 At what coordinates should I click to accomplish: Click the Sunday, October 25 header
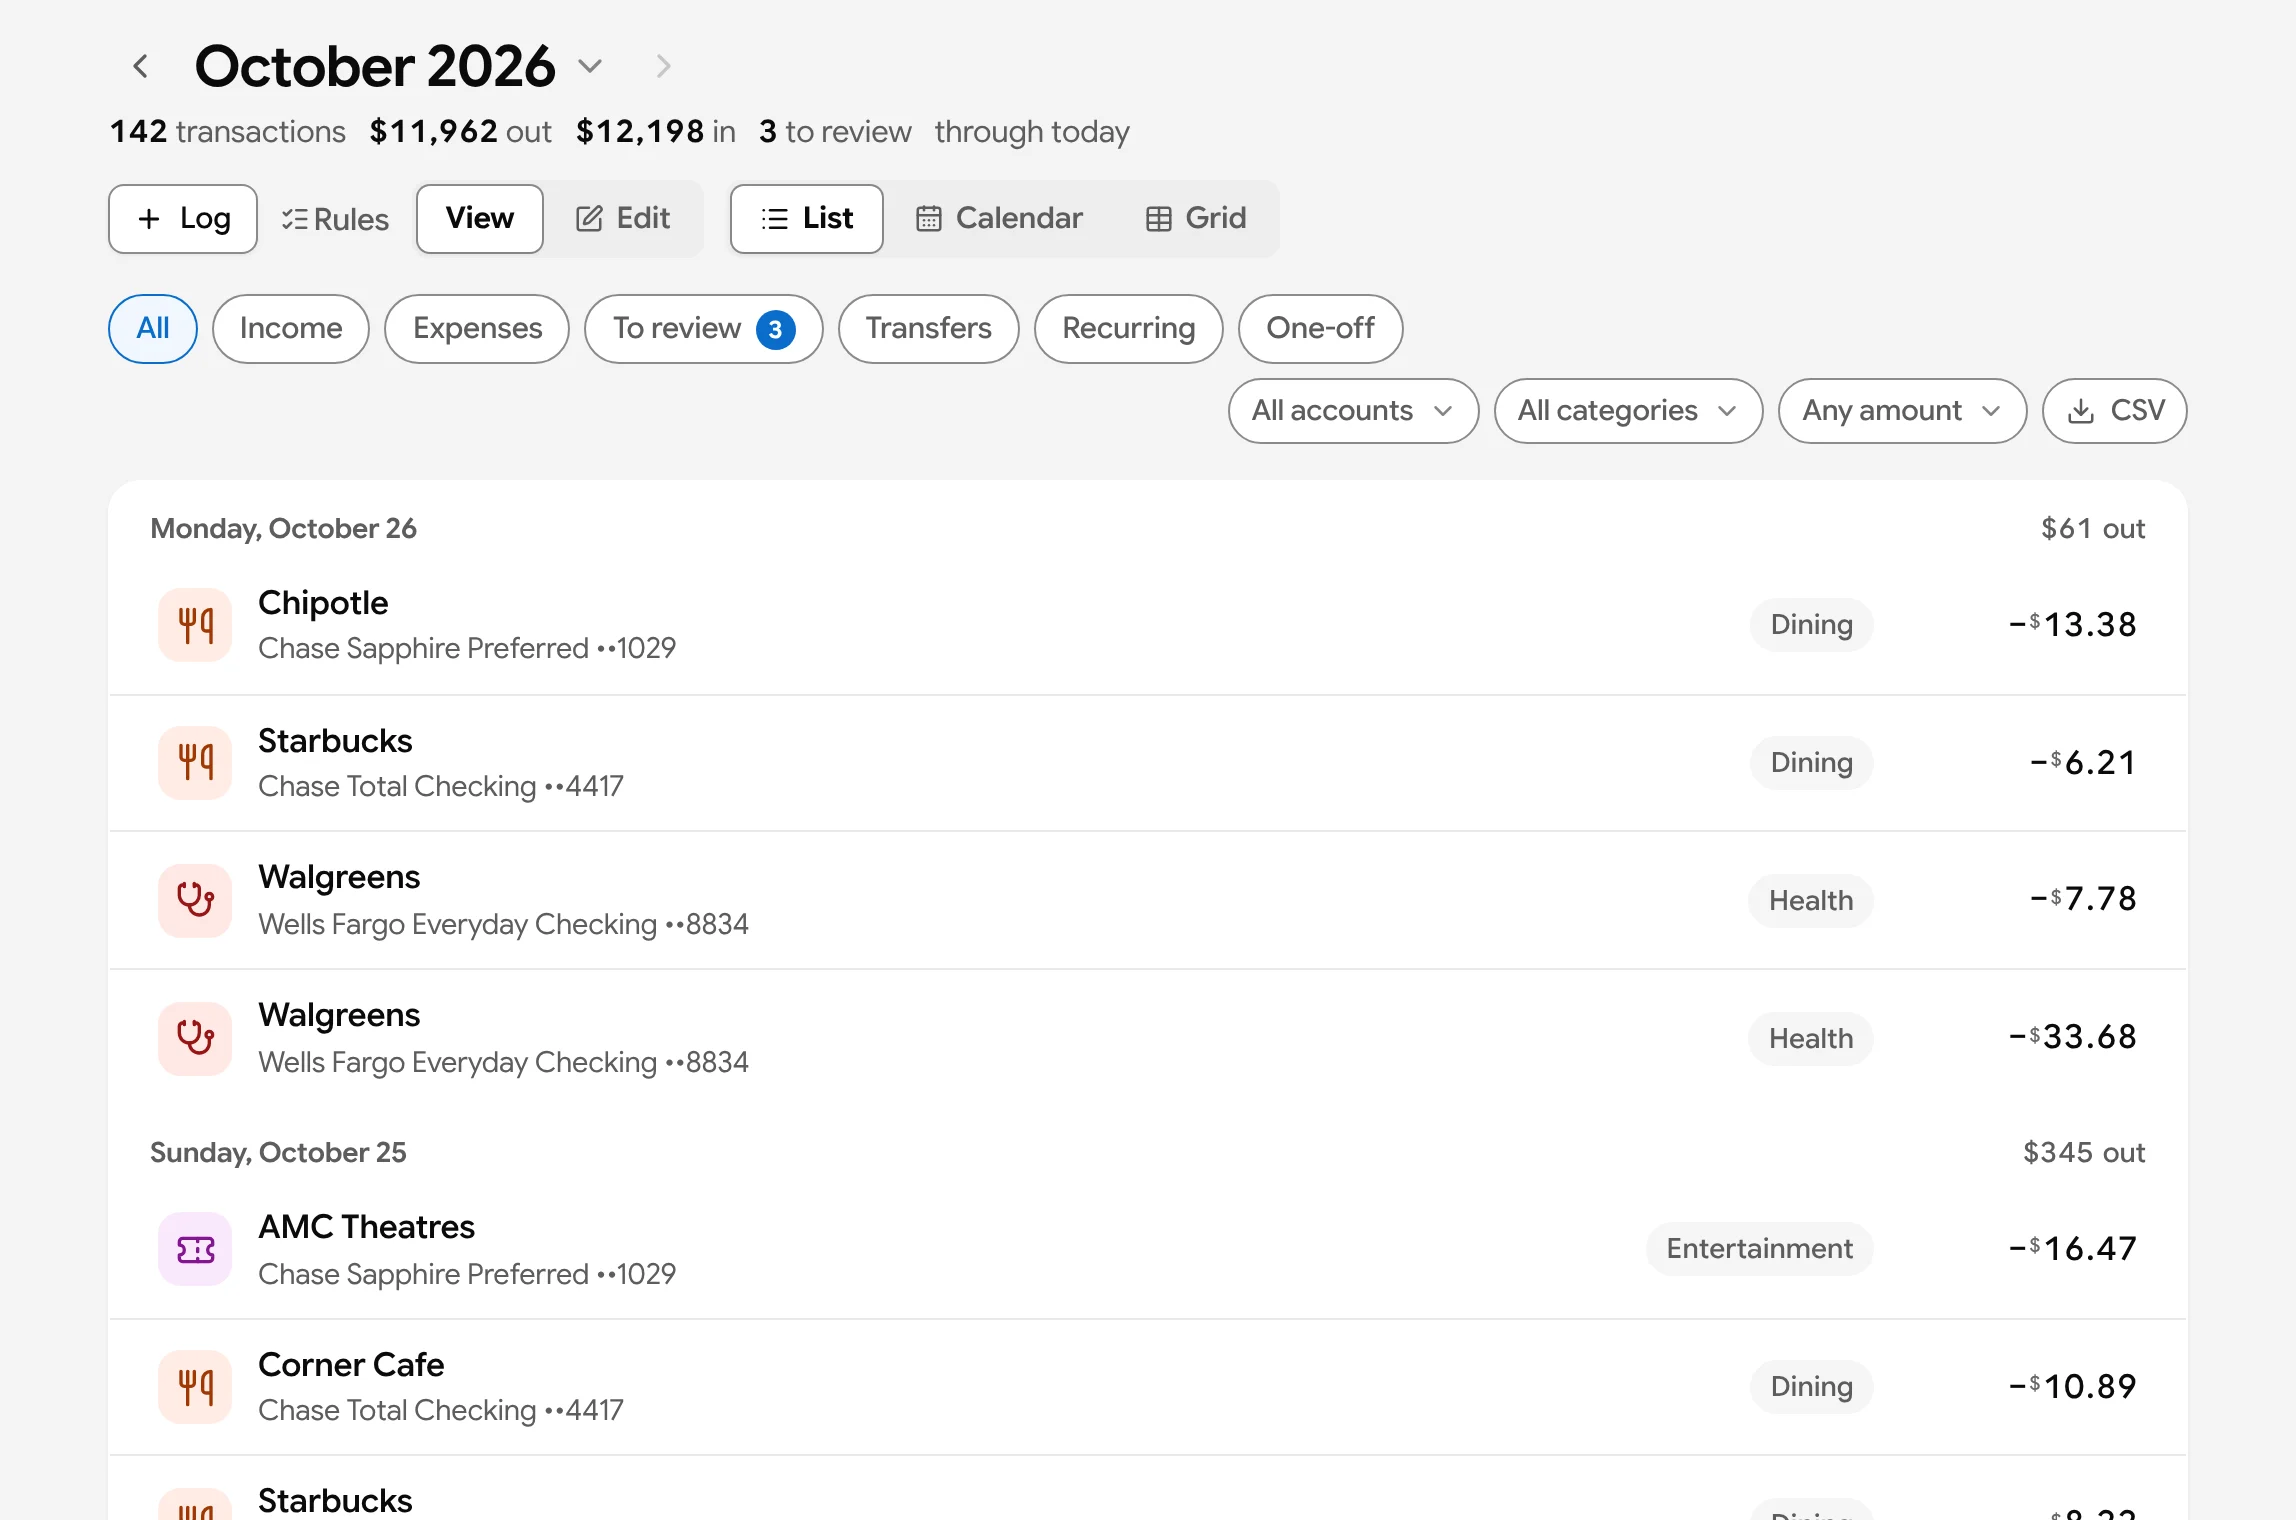[x=278, y=1152]
